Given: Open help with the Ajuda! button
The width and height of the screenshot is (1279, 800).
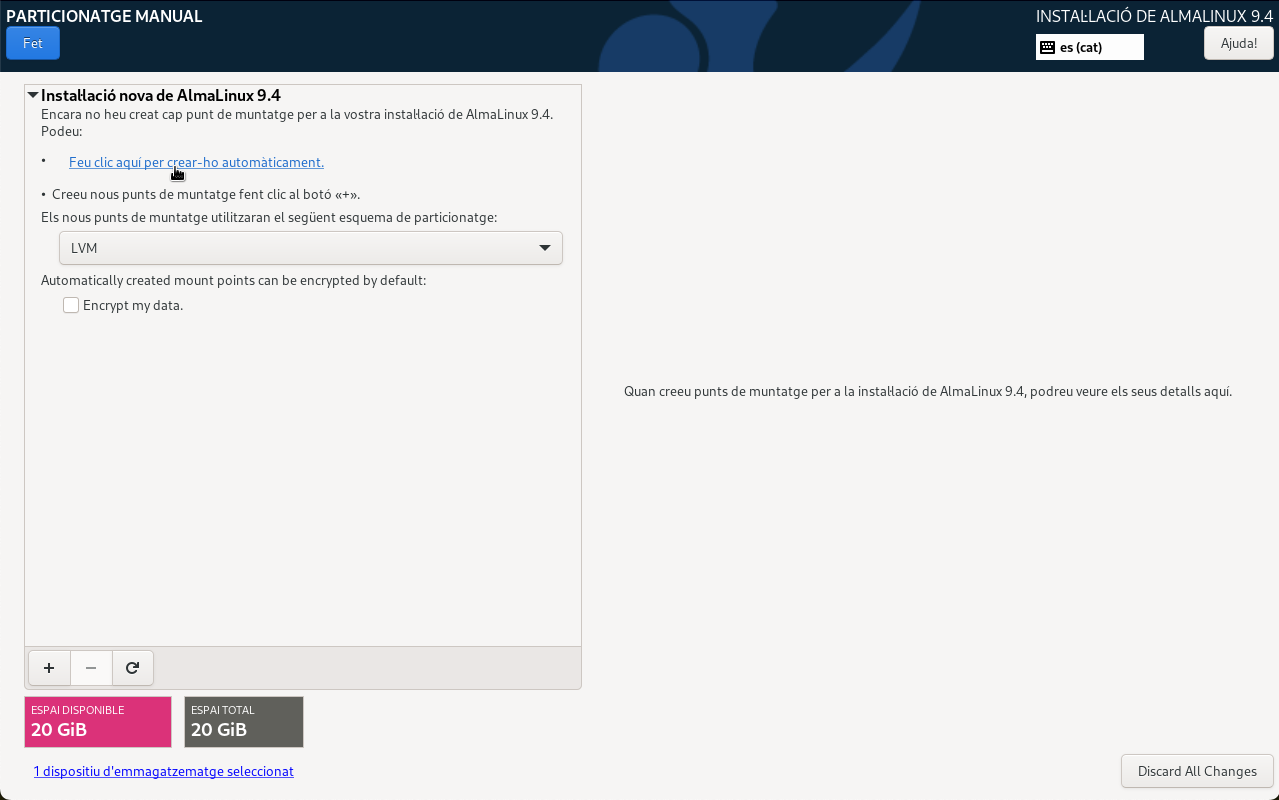Looking at the screenshot, I should (x=1238, y=43).
